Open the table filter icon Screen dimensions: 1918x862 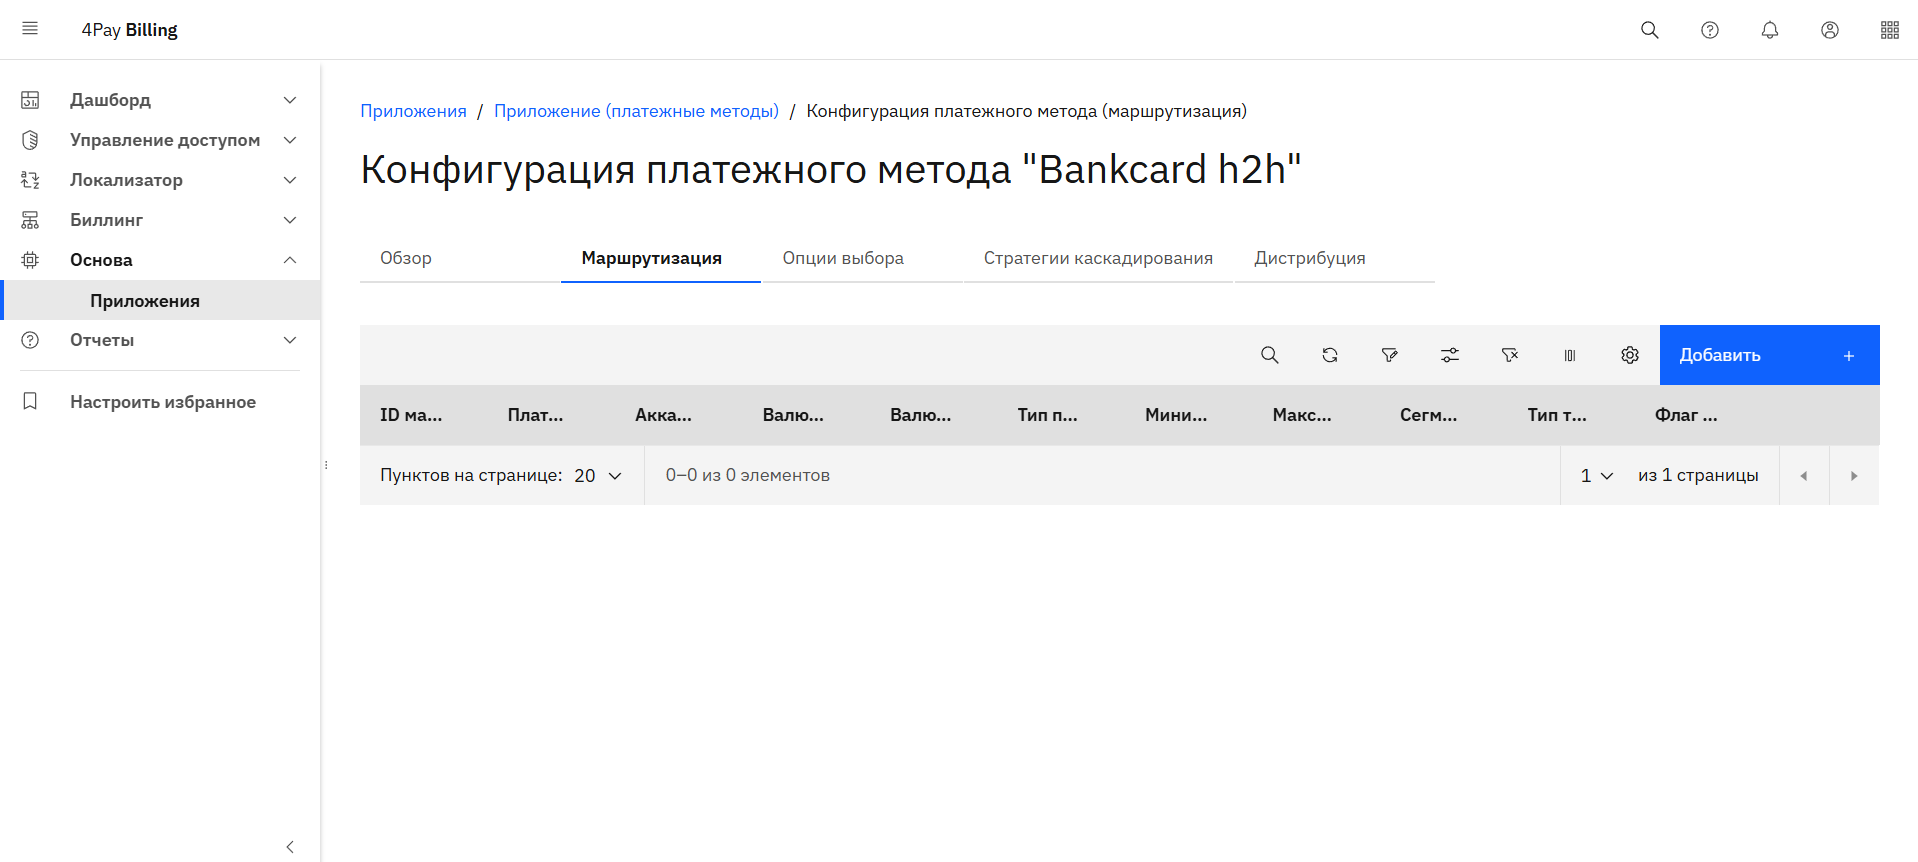[x=1389, y=355]
